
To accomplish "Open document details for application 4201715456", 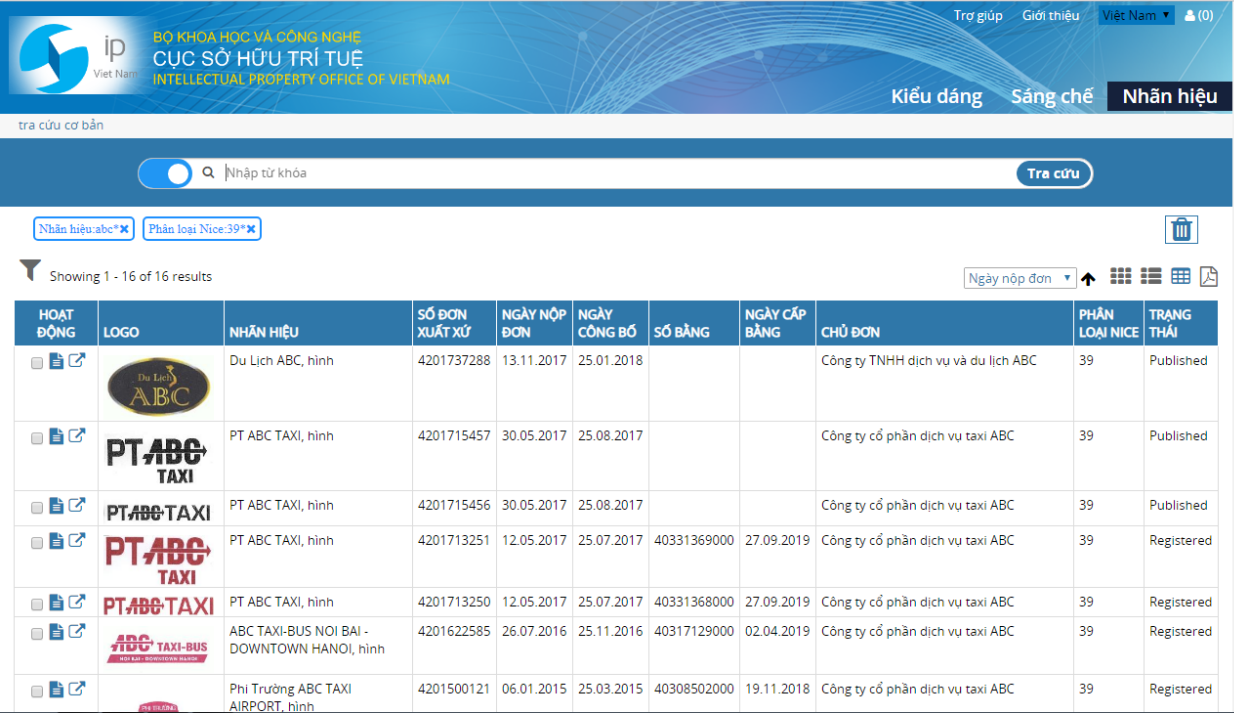I will coord(57,506).
